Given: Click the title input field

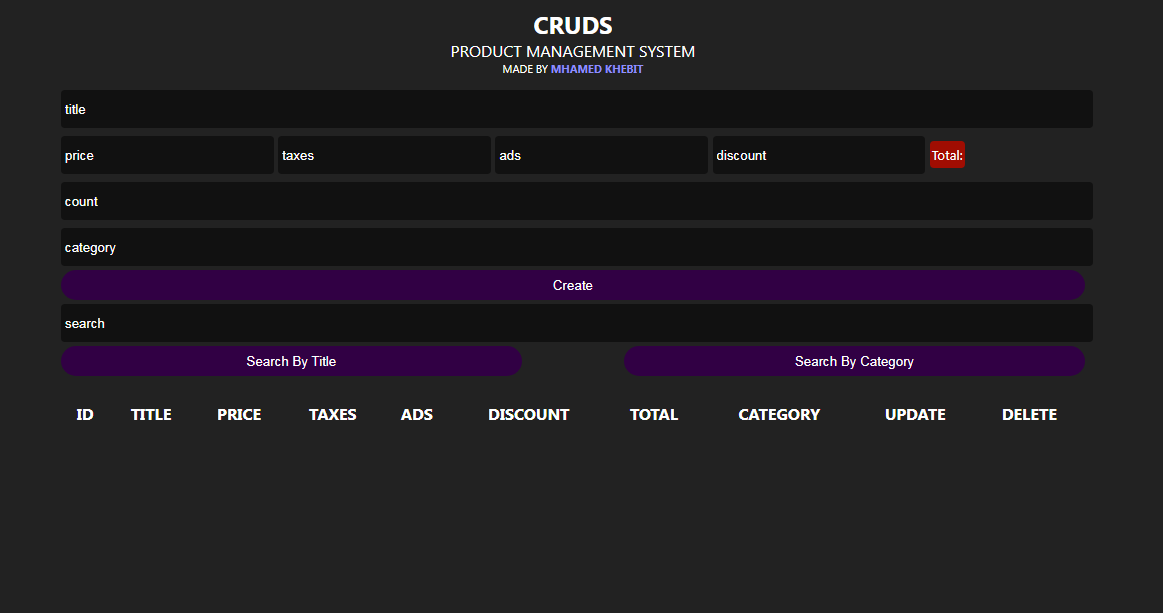Looking at the screenshot, I should pyautogui.click(x=576, y=109).
